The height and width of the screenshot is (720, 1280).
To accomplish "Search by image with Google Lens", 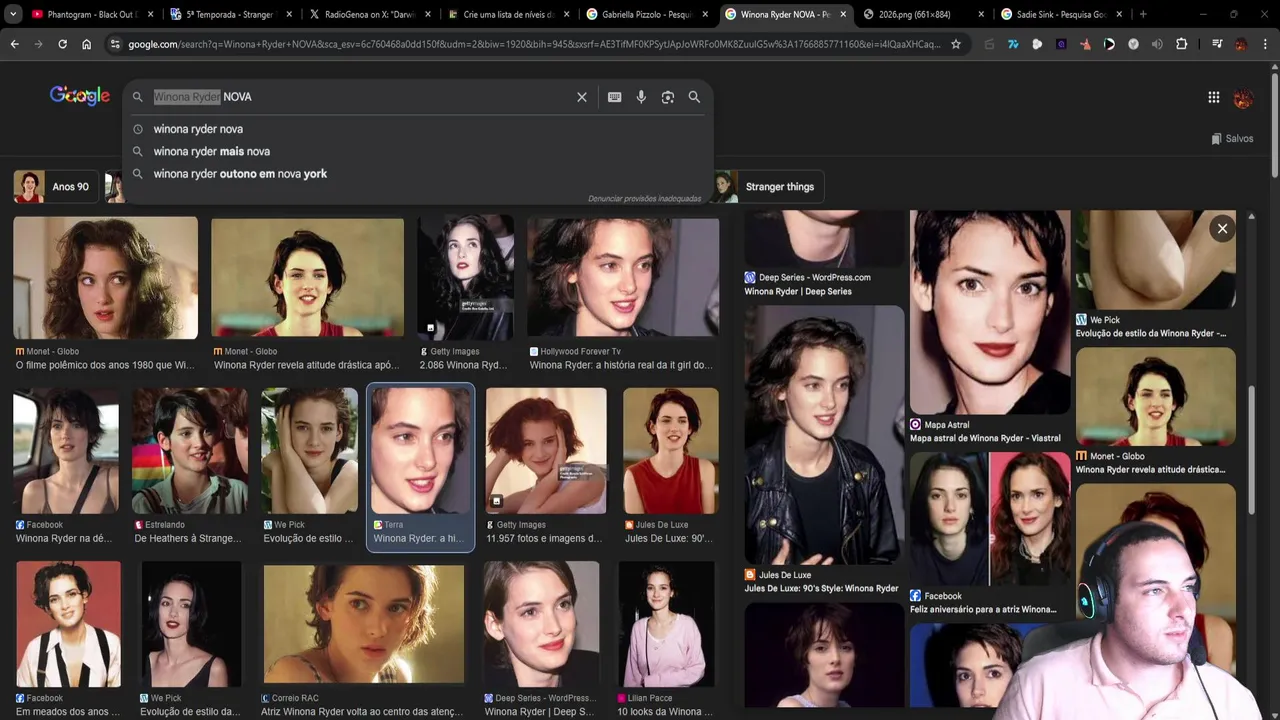I will pyautogui.click(x=668, y=97).
